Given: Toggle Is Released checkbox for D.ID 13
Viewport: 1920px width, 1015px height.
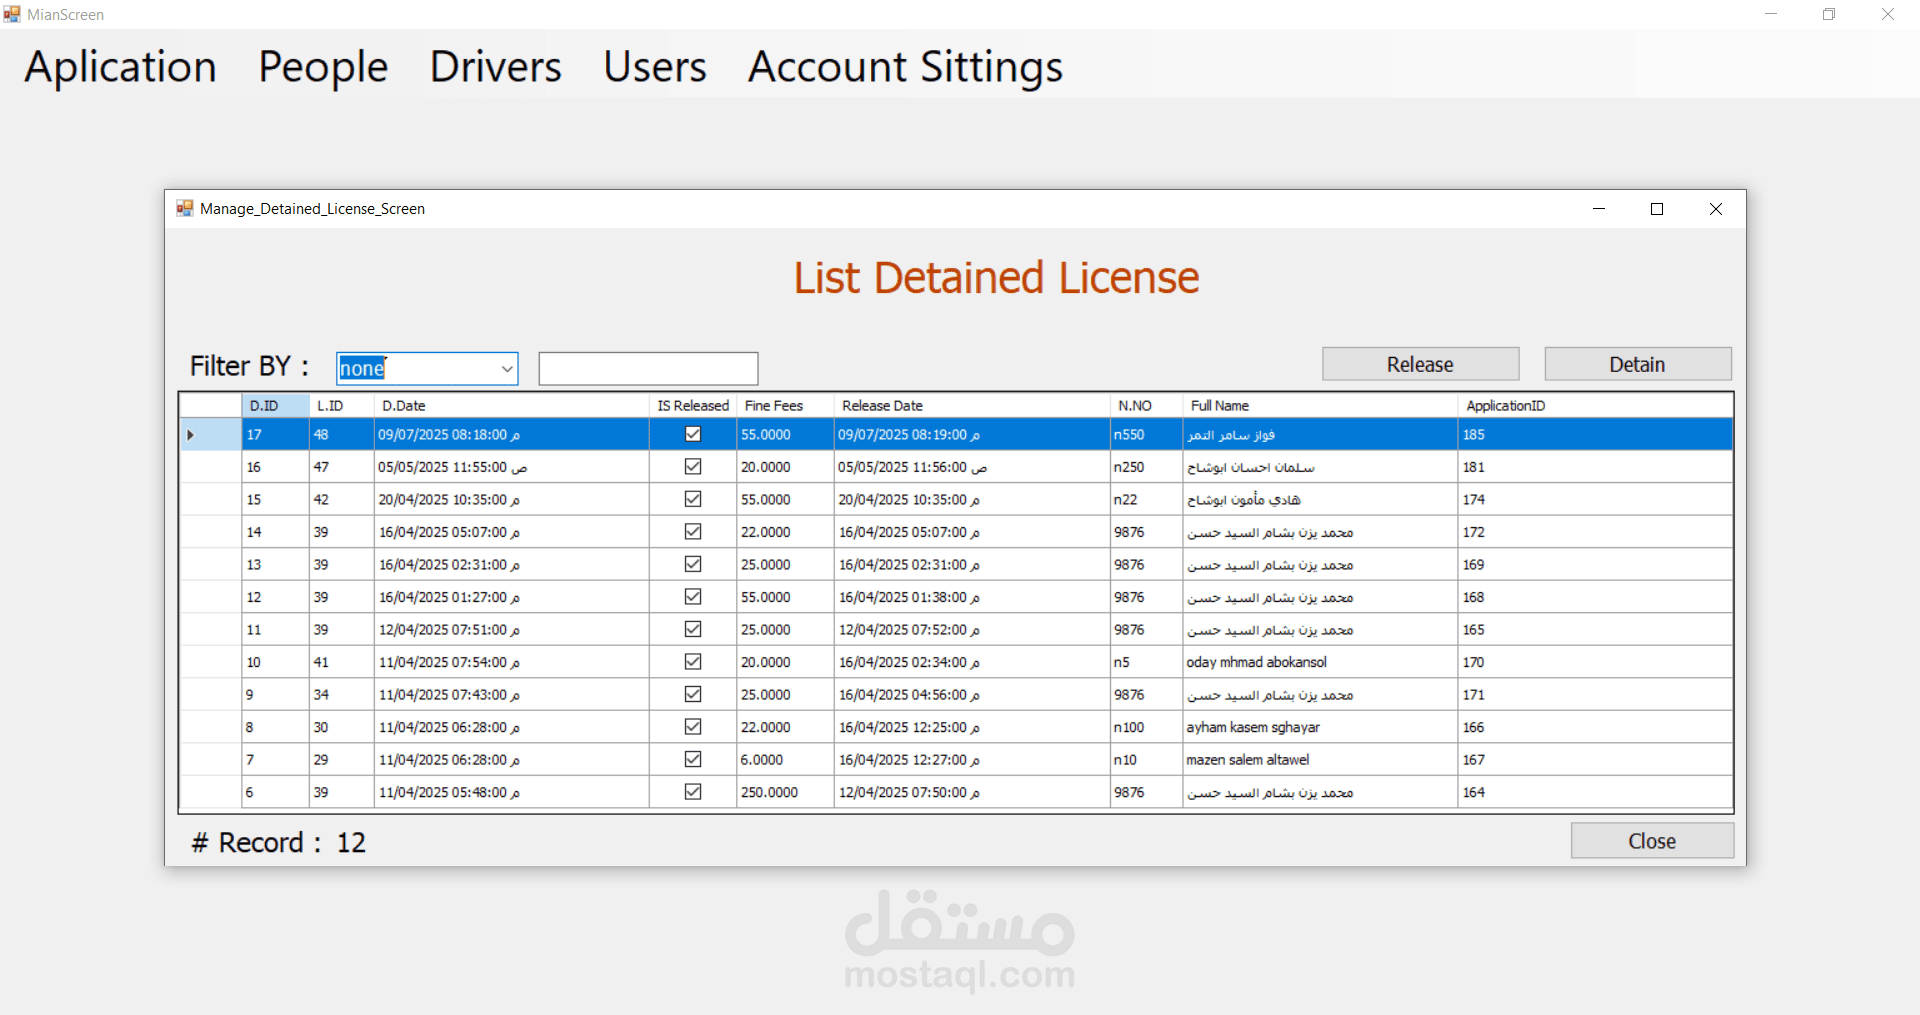Looking at the screenshot, I should (x=693, y=564).
